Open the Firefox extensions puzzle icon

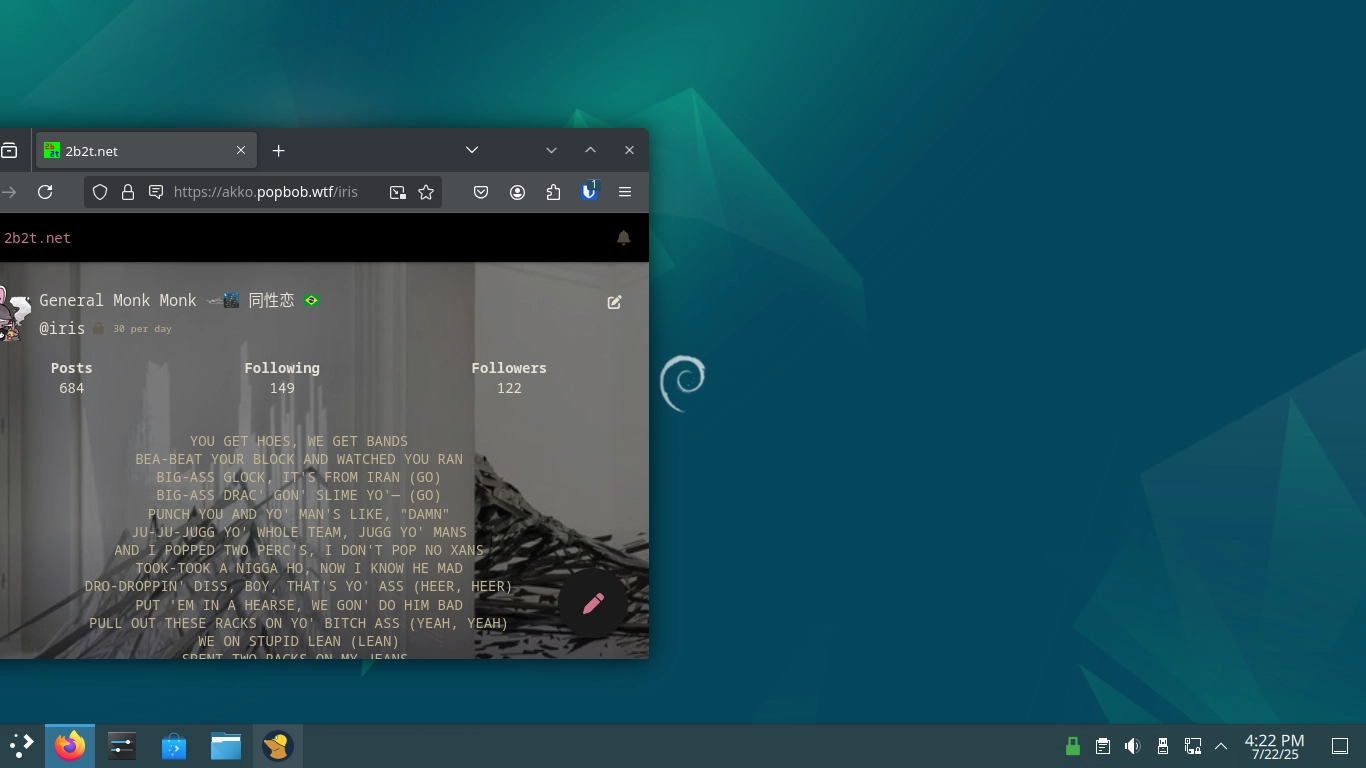pyautogui.click(x=553, y=192)
